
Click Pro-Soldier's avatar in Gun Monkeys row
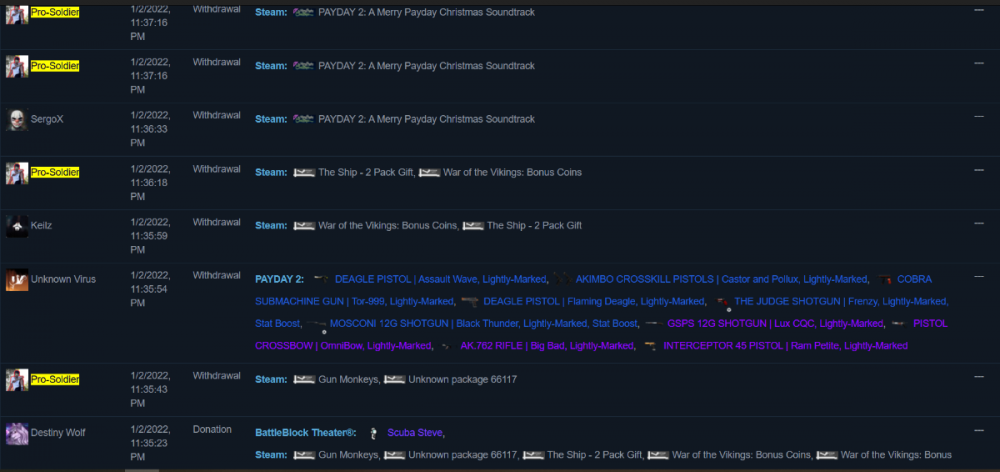[x=16, y=380]
